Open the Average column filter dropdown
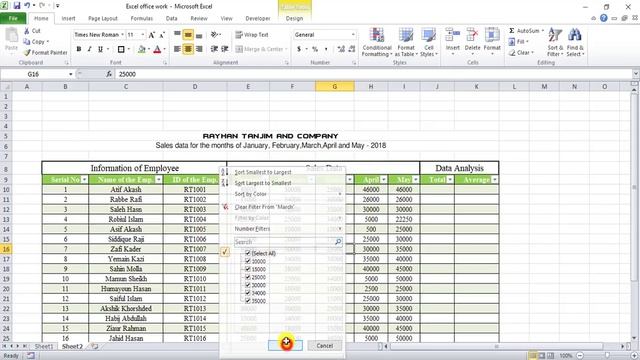640x360 pixels. coord(495,180)
